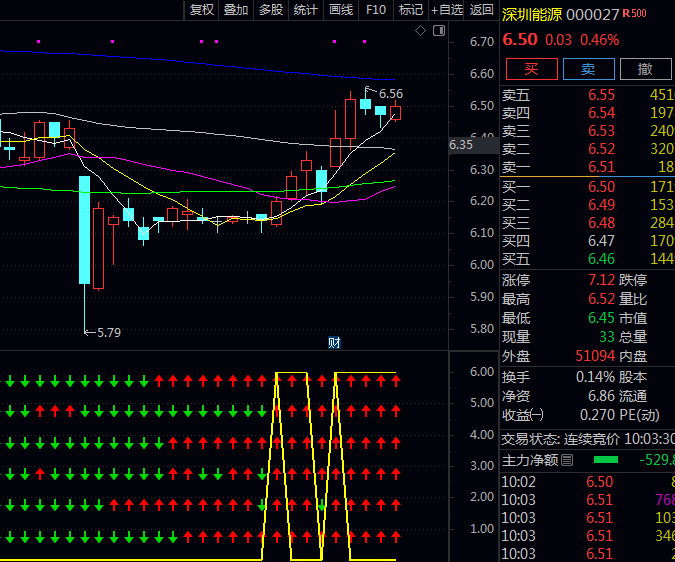Image resolution: width=675 pixels, height=562 pixels.
Task: Toggle the chart panel layout icon
Action: tap(439, 32)
